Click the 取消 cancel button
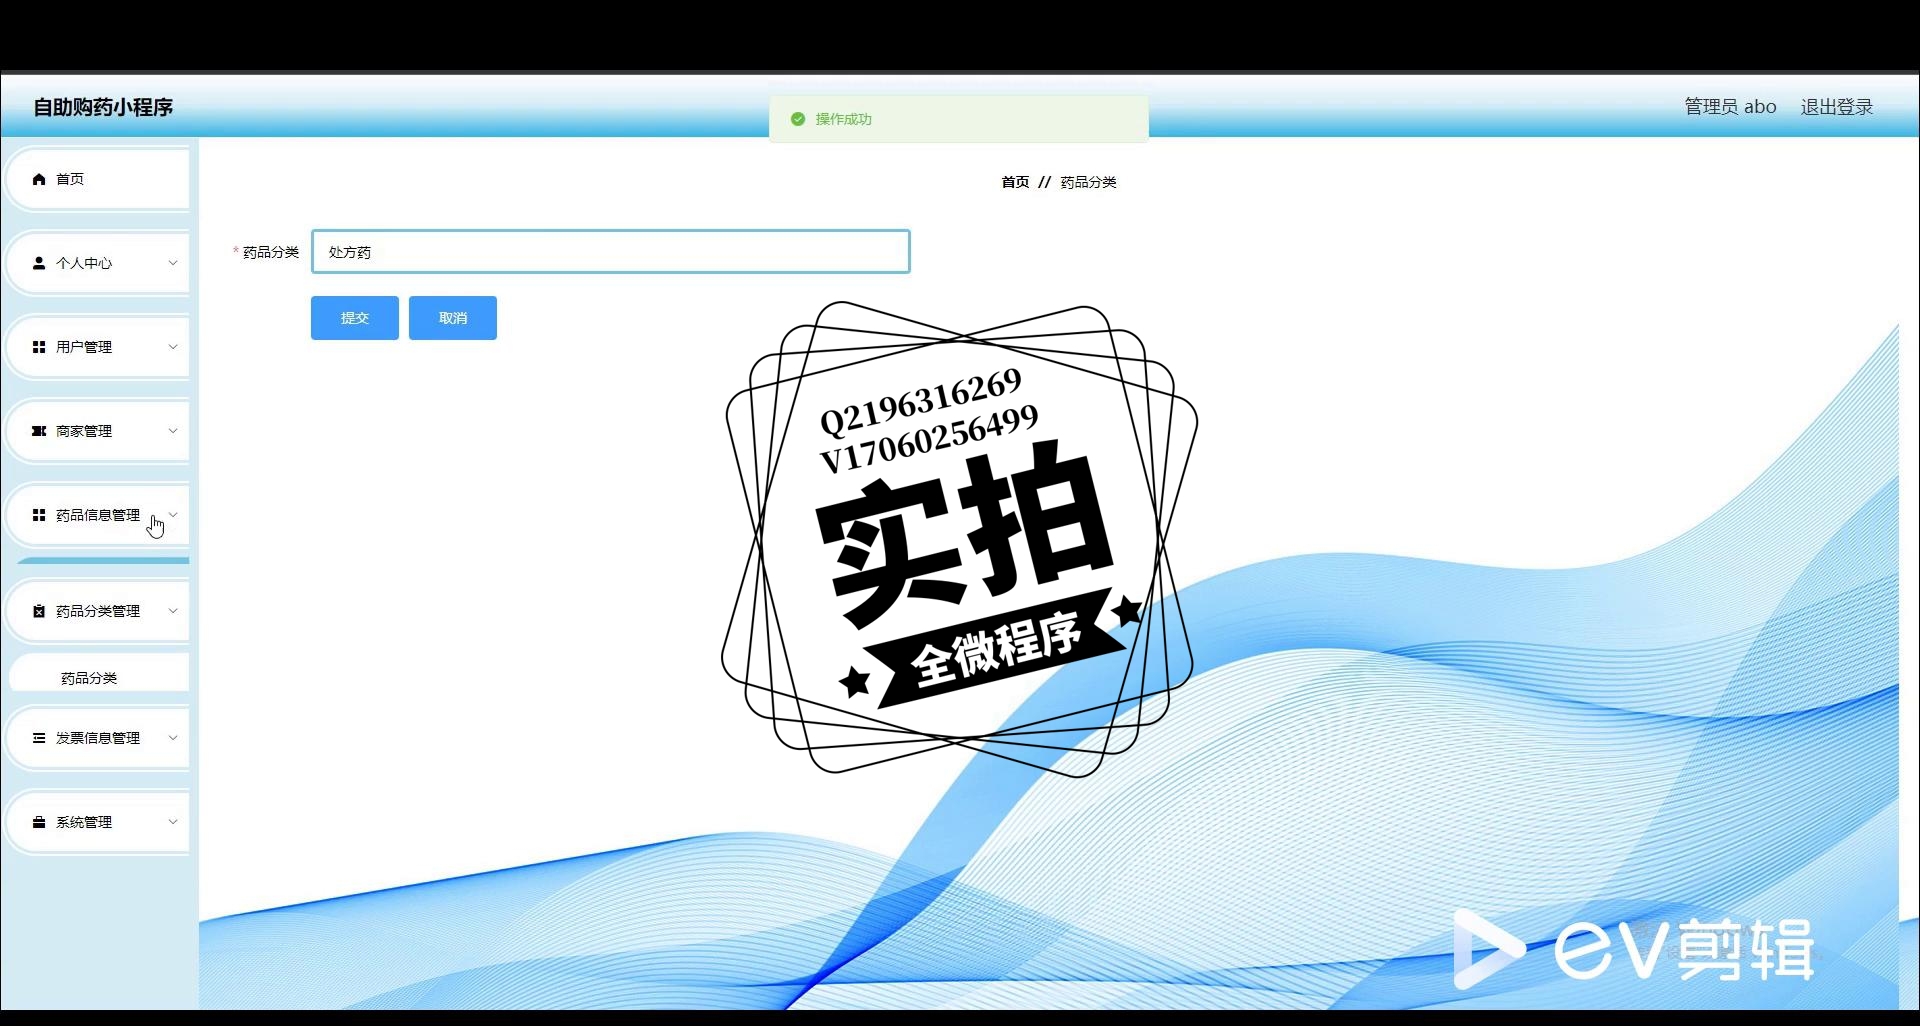 (453, 318)
